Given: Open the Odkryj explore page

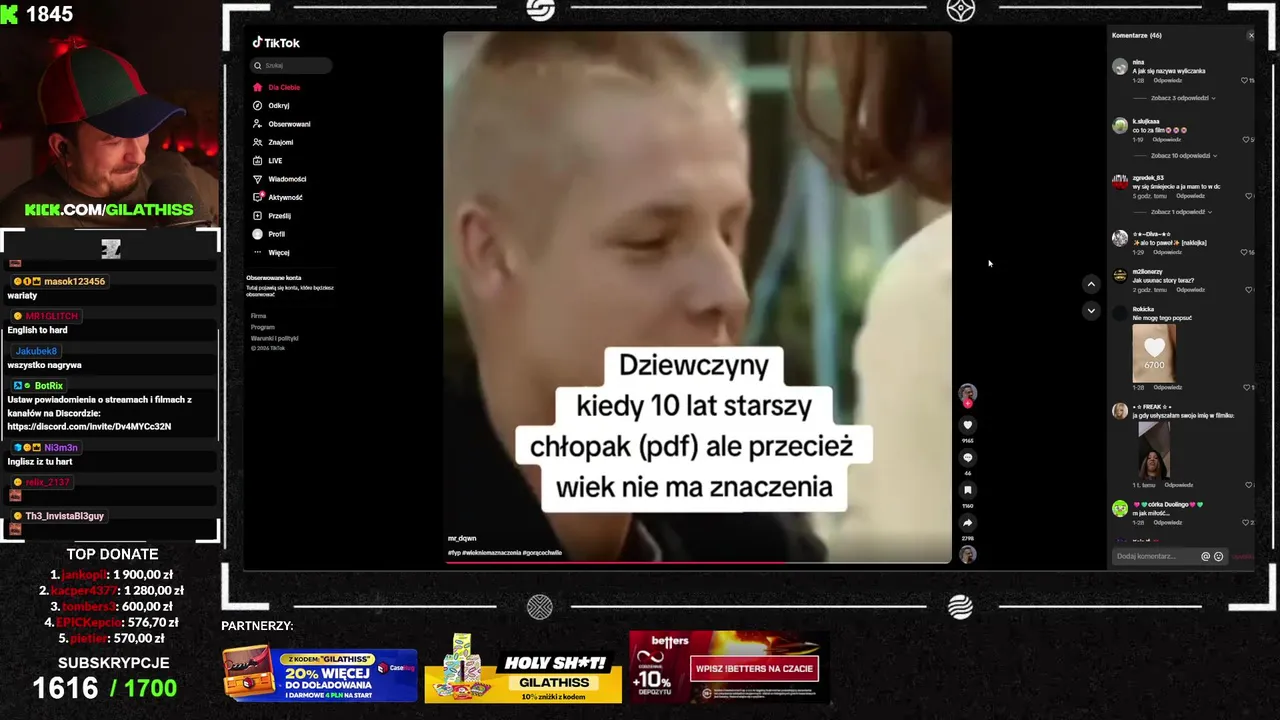Looking at the screenshot, I should [271, 105].
